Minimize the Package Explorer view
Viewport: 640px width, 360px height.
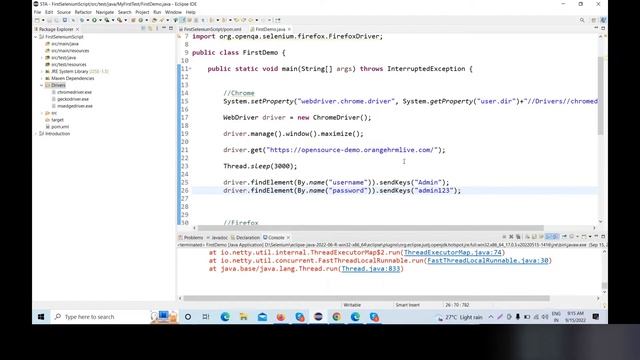click(x=164, y=28)
